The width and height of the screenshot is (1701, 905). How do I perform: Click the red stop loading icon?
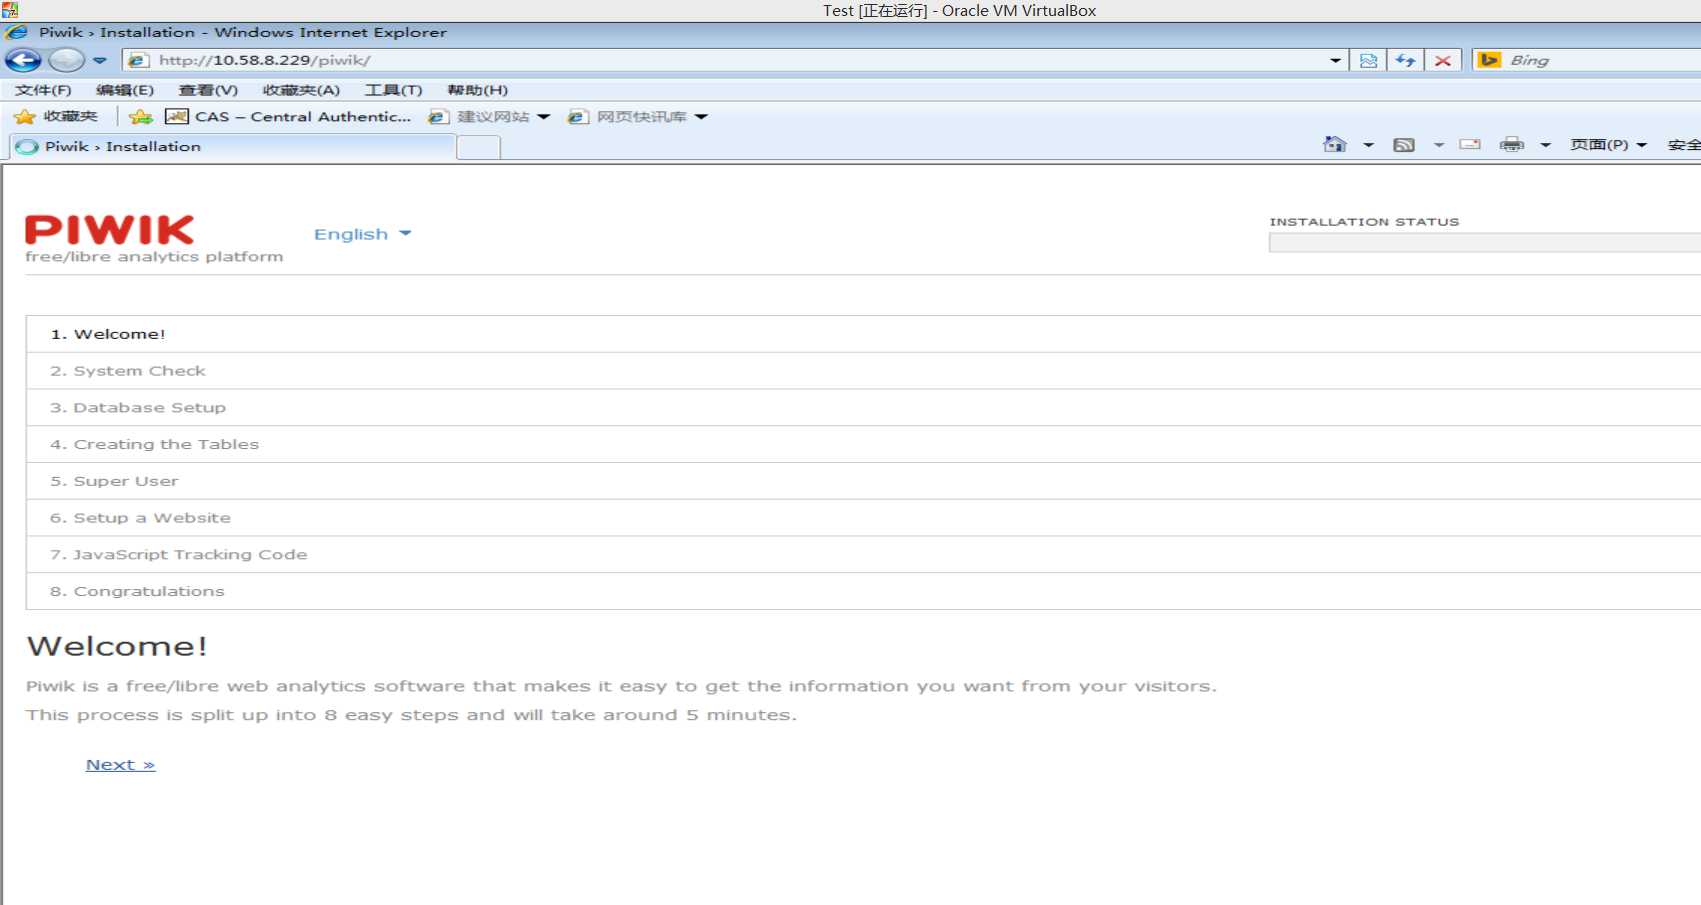pos(1442,60)
